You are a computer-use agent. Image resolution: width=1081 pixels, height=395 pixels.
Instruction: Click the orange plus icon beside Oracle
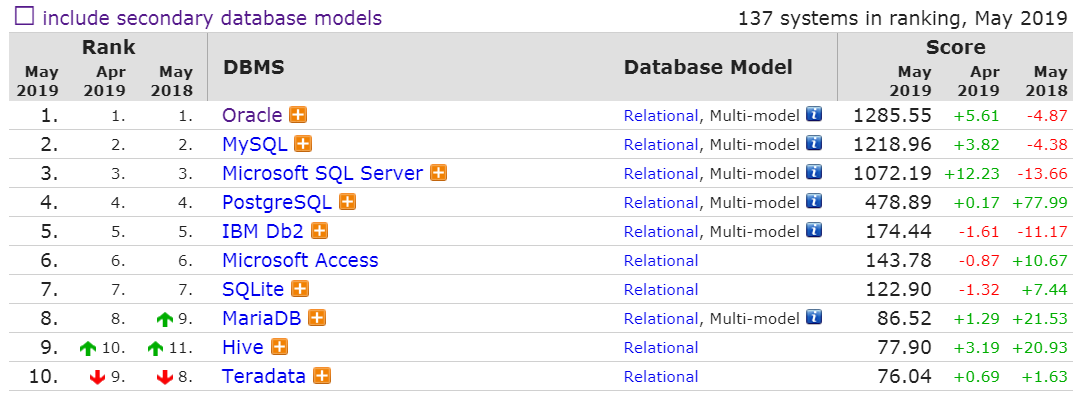pyautogui.click(x=298, y=115)
